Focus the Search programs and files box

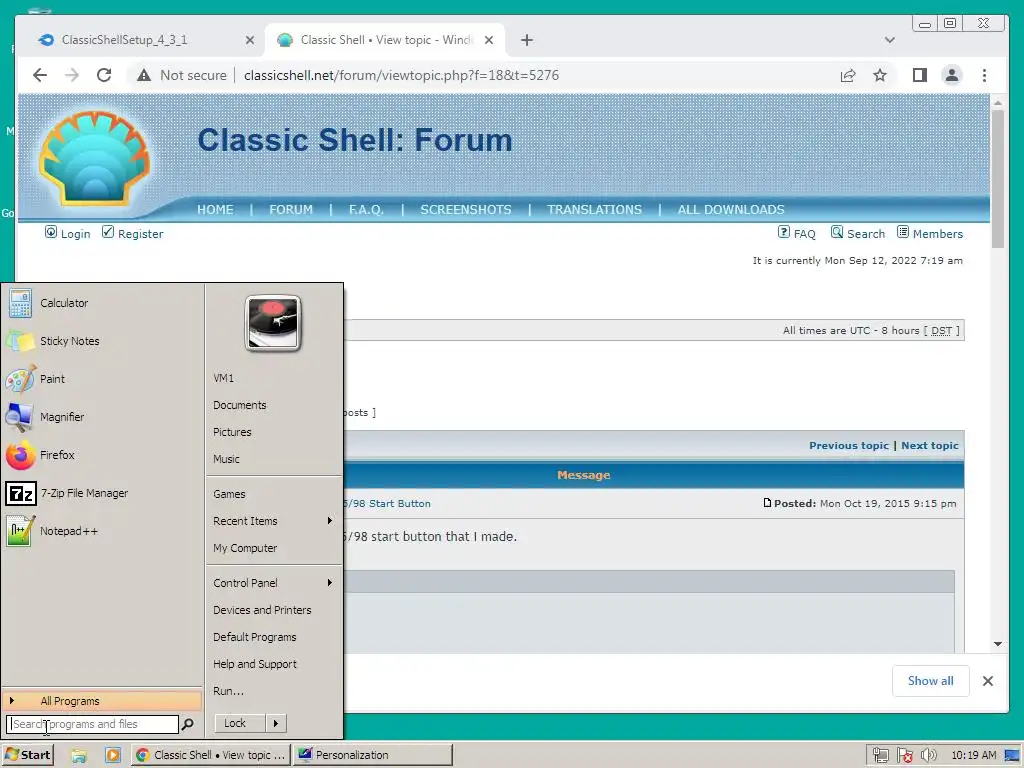[x=93, y=724]
